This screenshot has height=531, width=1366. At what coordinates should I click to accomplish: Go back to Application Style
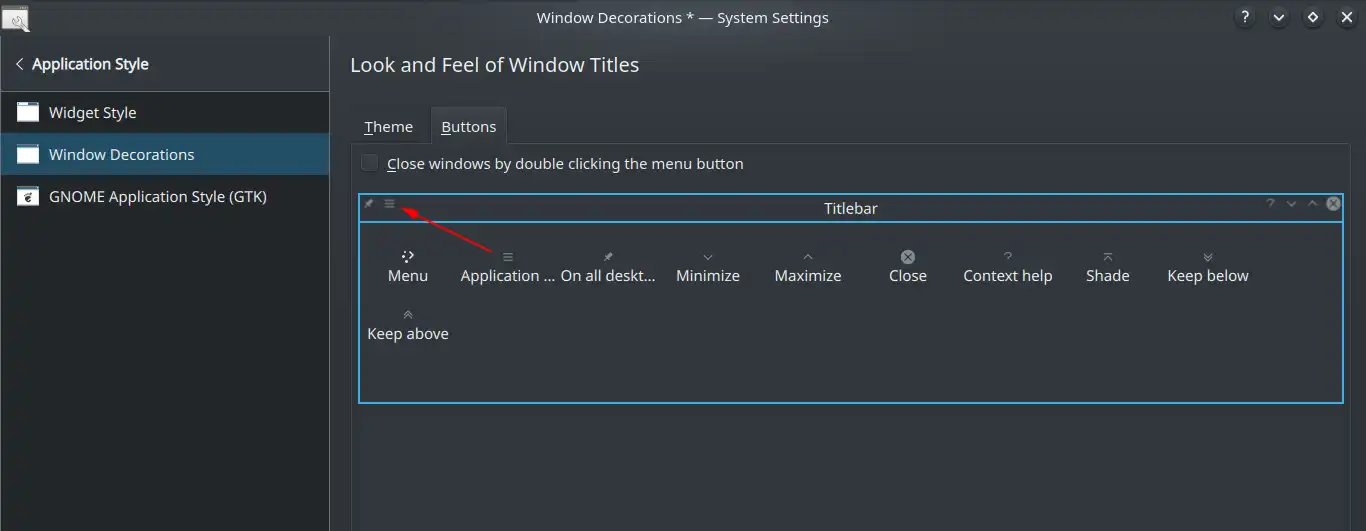[82, 64]
